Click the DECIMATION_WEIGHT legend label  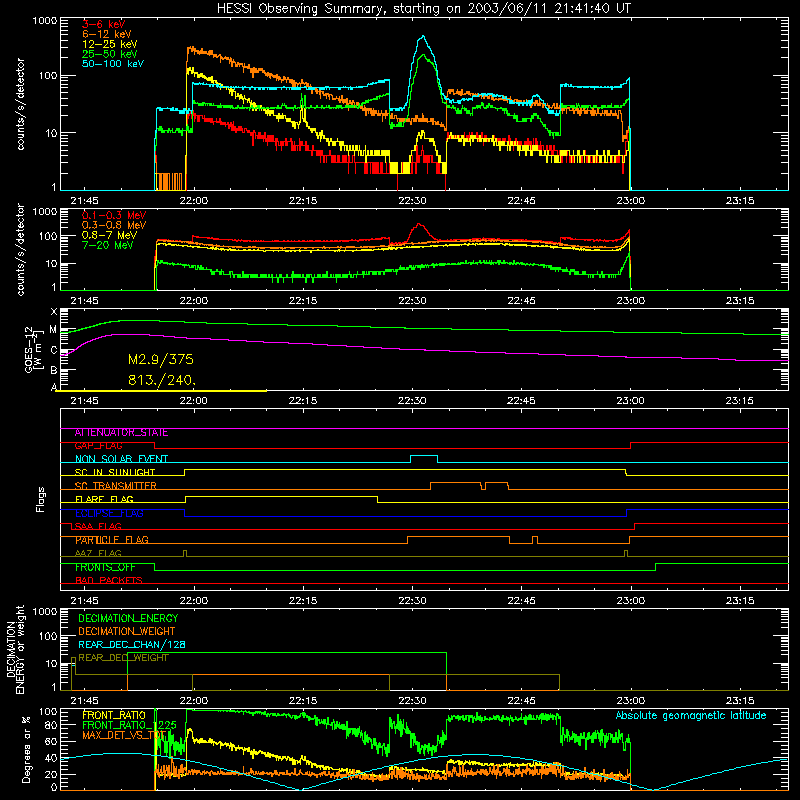coord(127,631)
